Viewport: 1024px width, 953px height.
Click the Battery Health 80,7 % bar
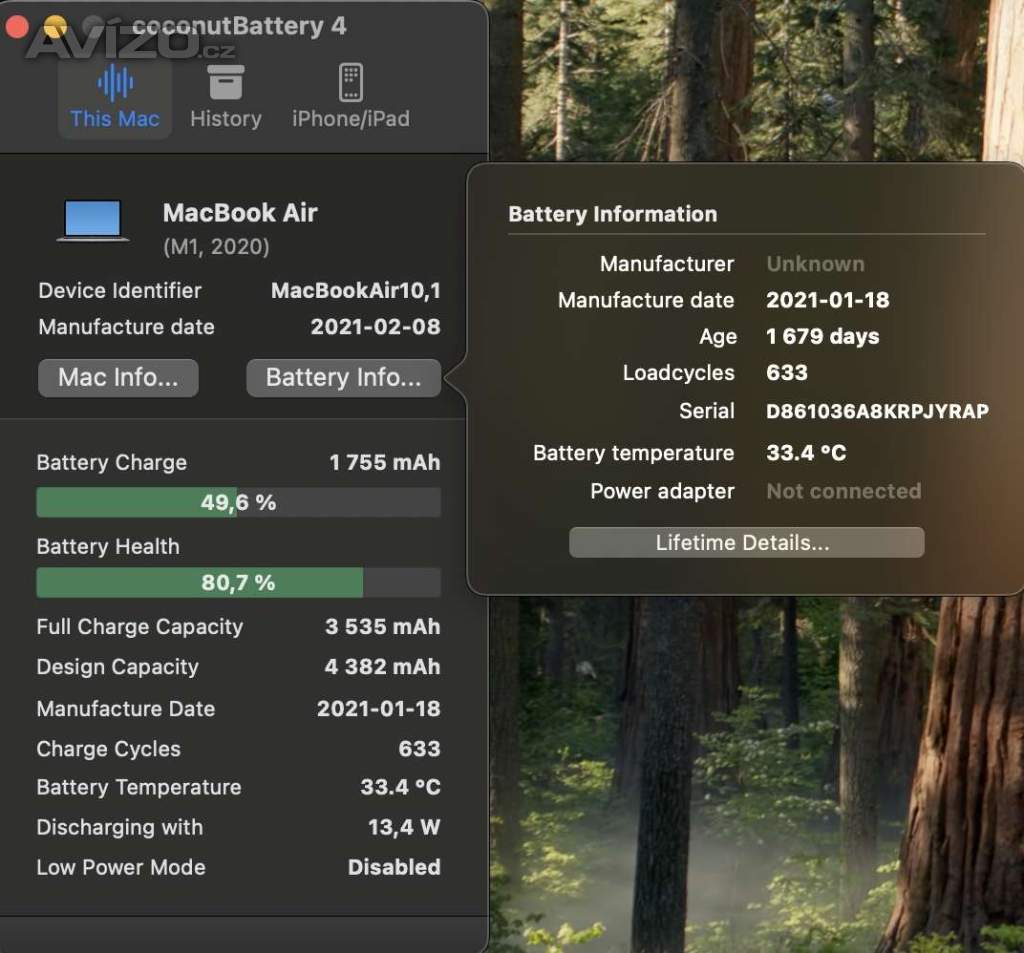click(238, 582)
